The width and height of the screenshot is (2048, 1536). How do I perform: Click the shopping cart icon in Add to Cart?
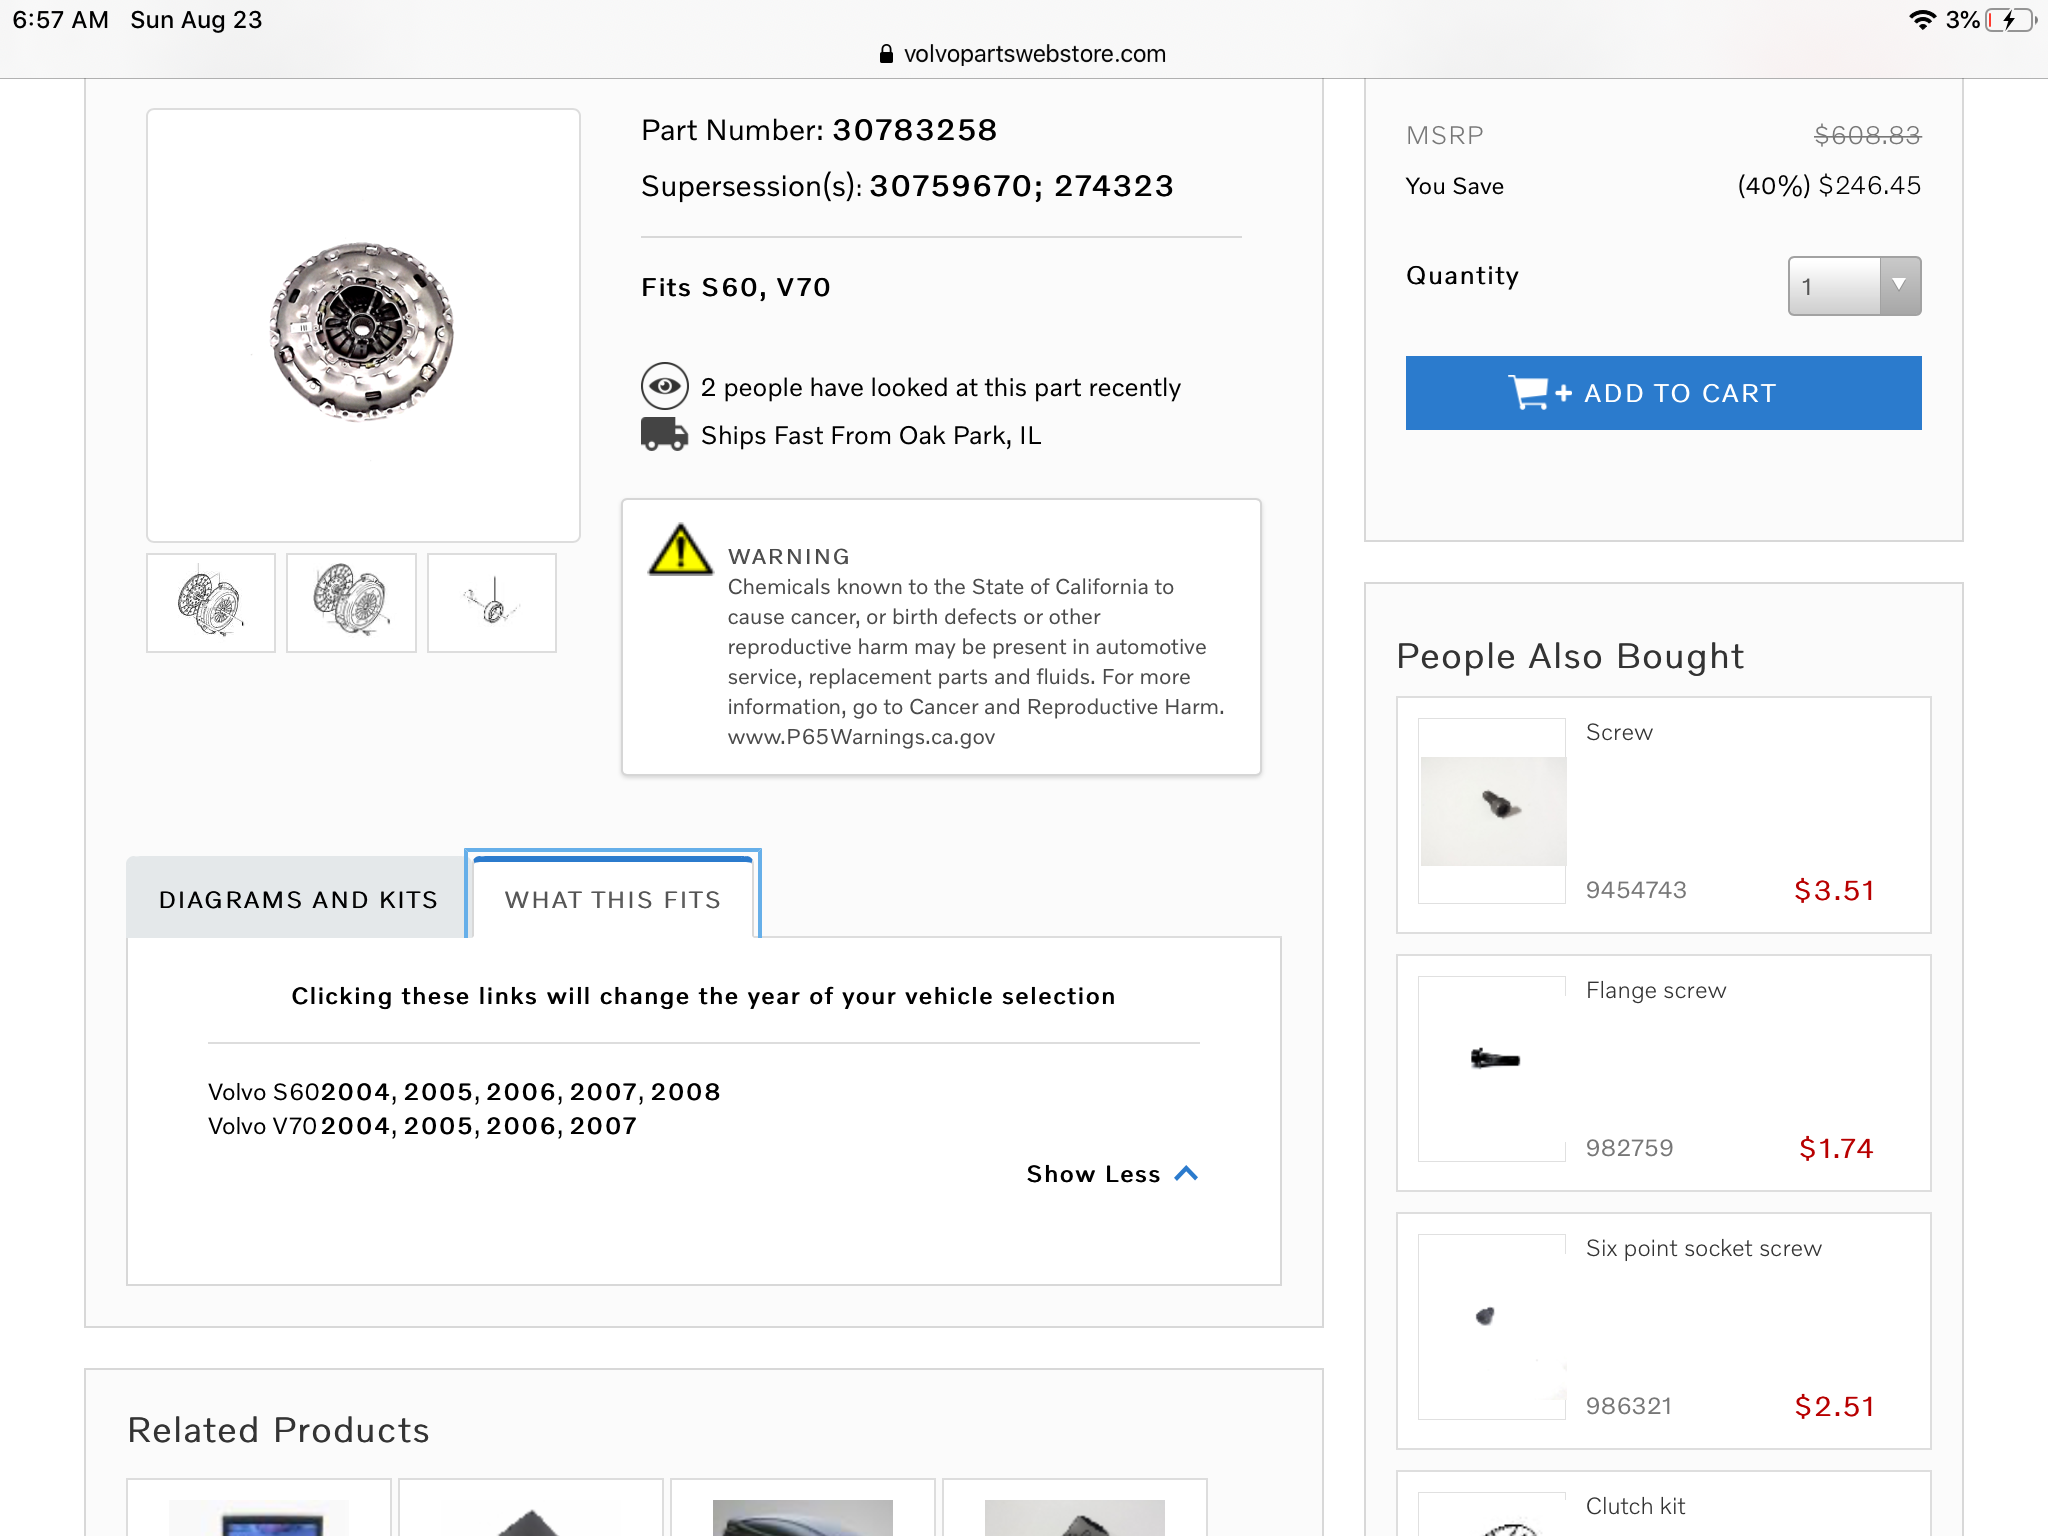point(1528,393)
